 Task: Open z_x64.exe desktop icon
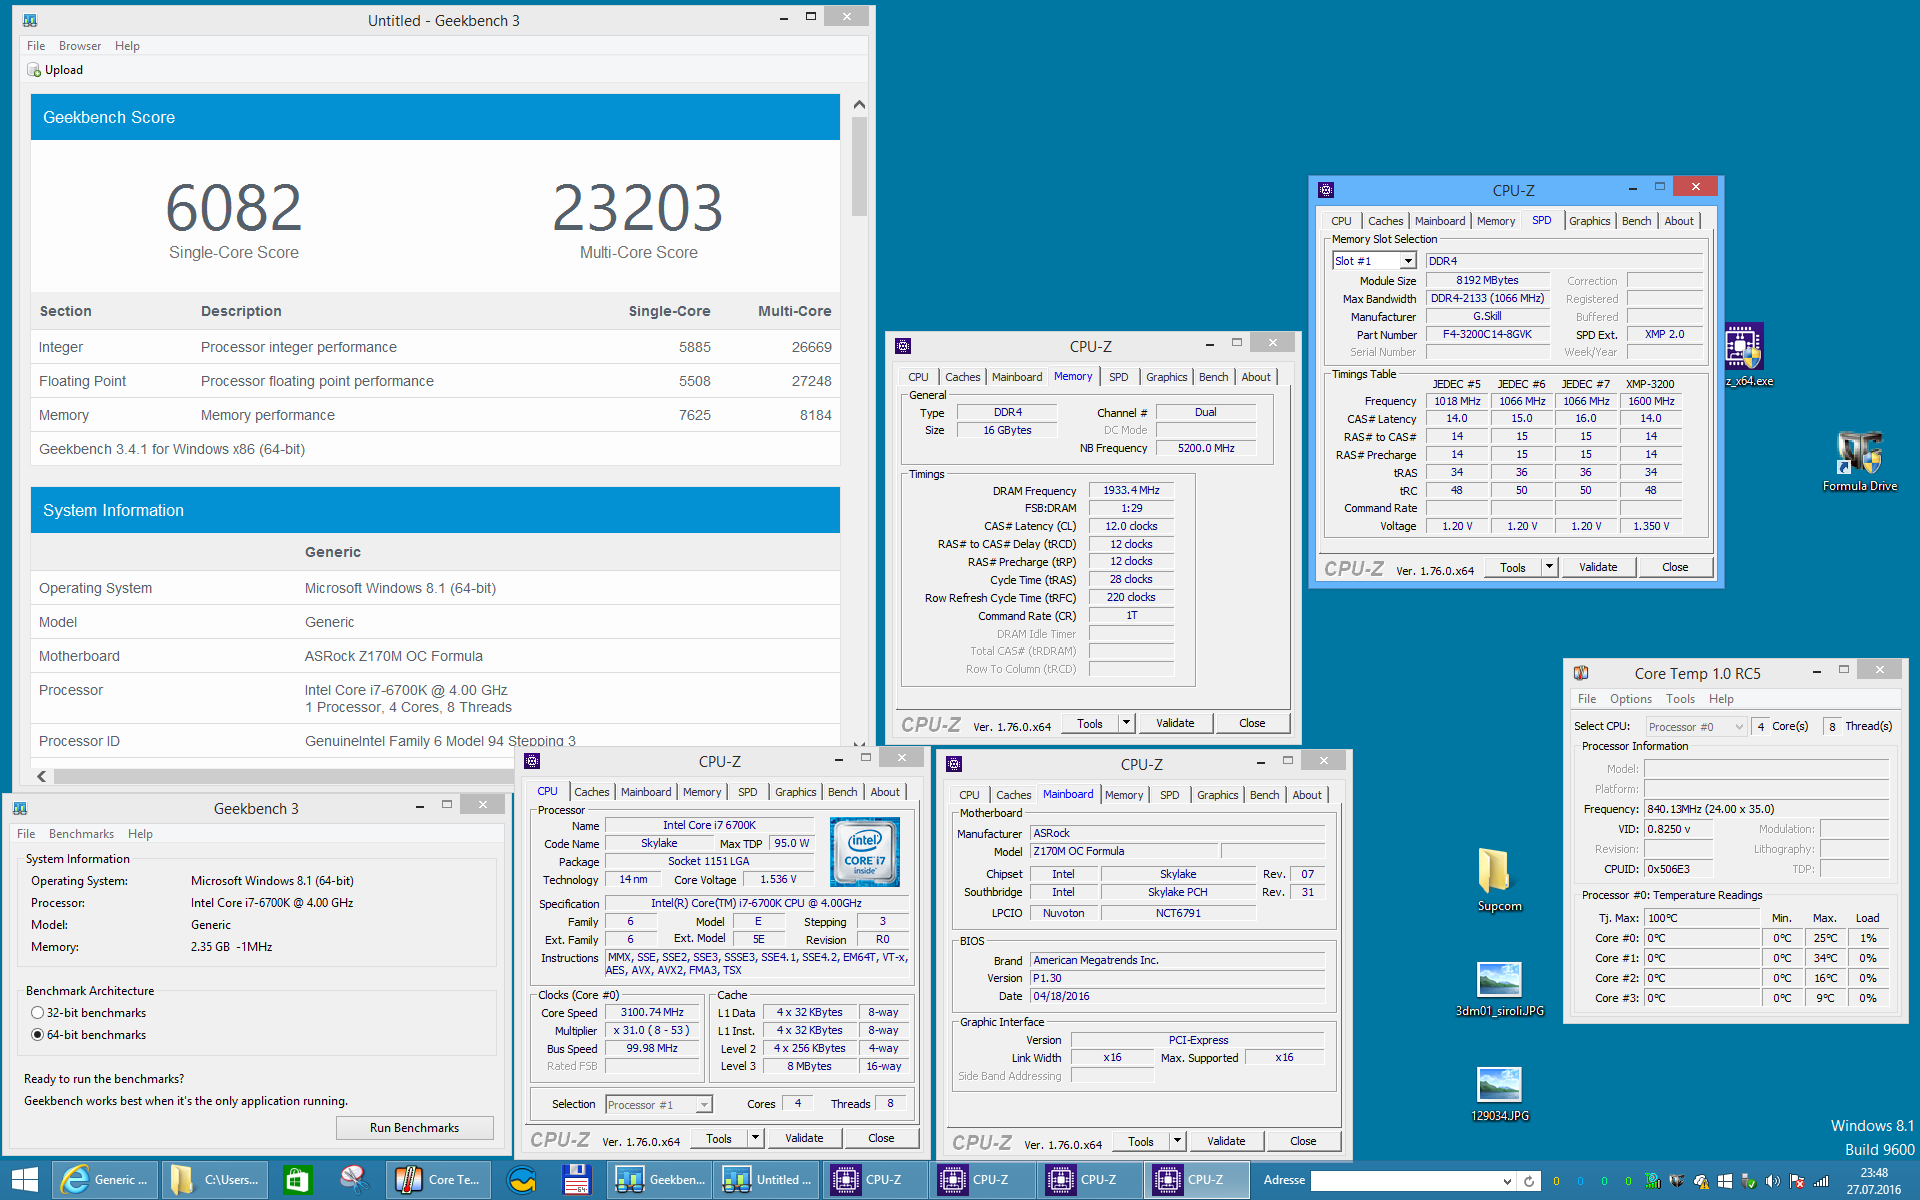tap(1746, 355)
